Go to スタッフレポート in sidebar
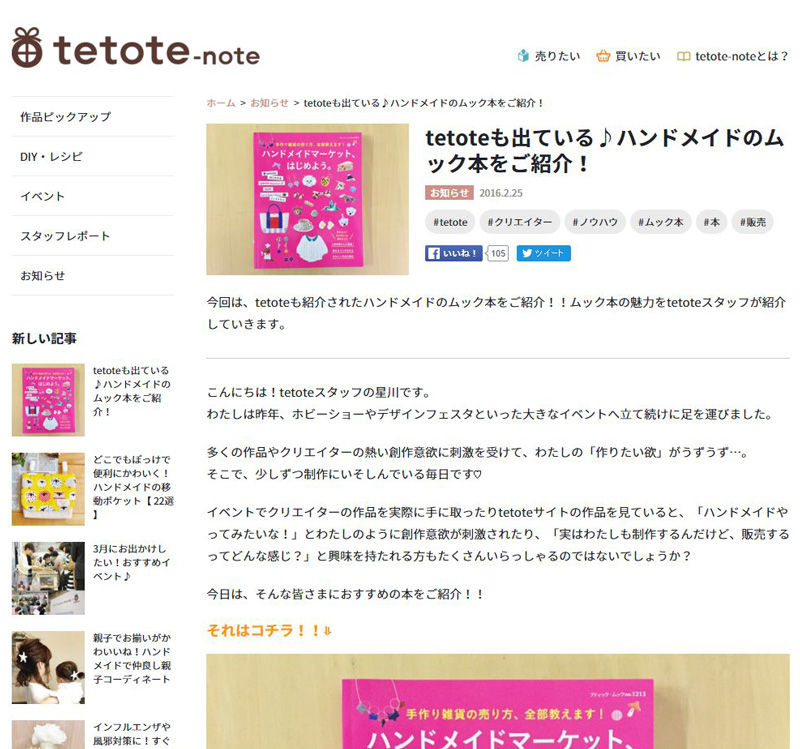Screen dimensions: 800x749 93,236
